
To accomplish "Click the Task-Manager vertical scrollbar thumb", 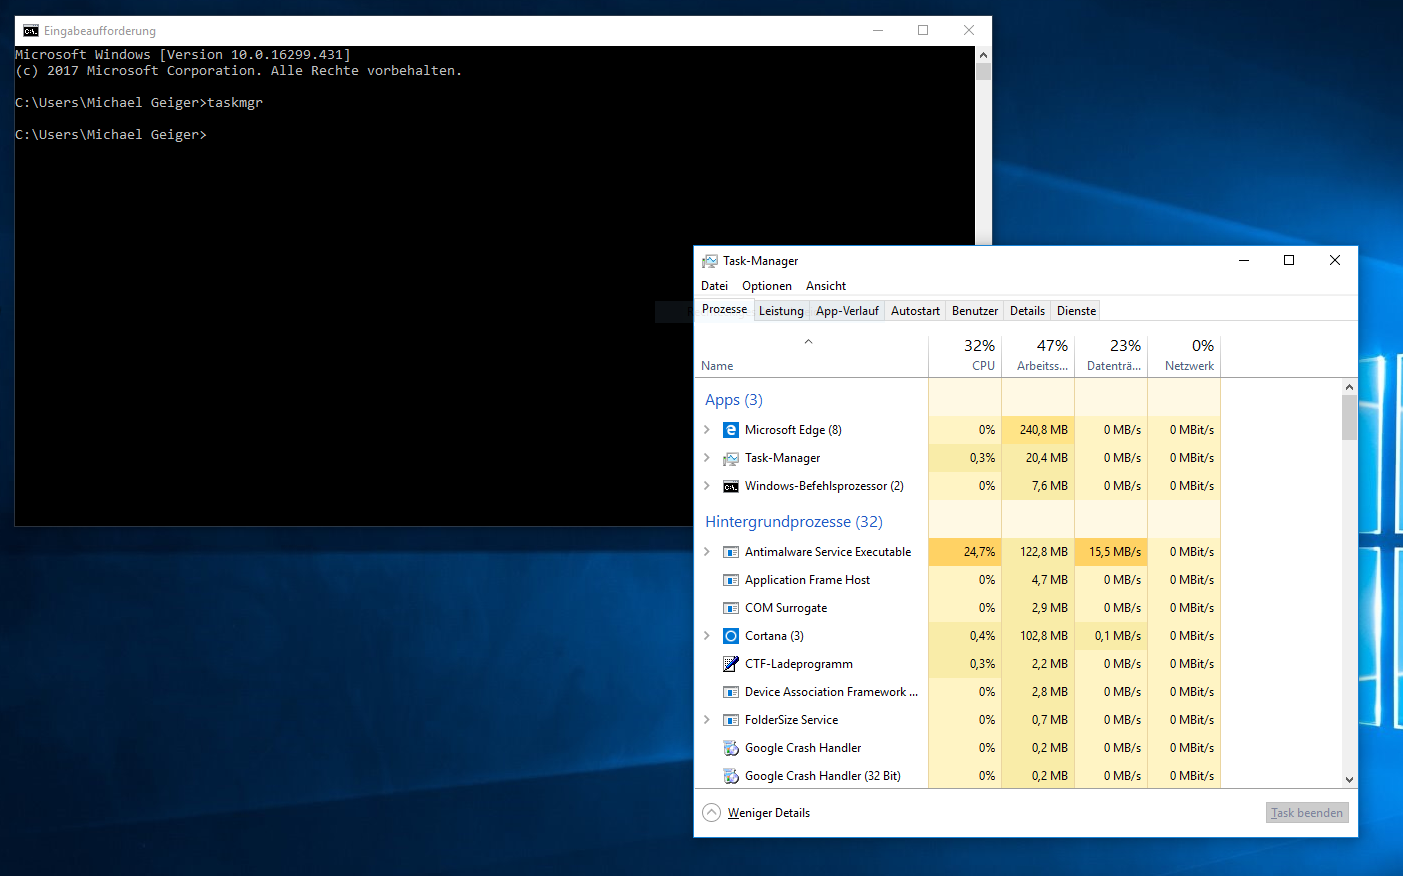I will [1349, 418].
